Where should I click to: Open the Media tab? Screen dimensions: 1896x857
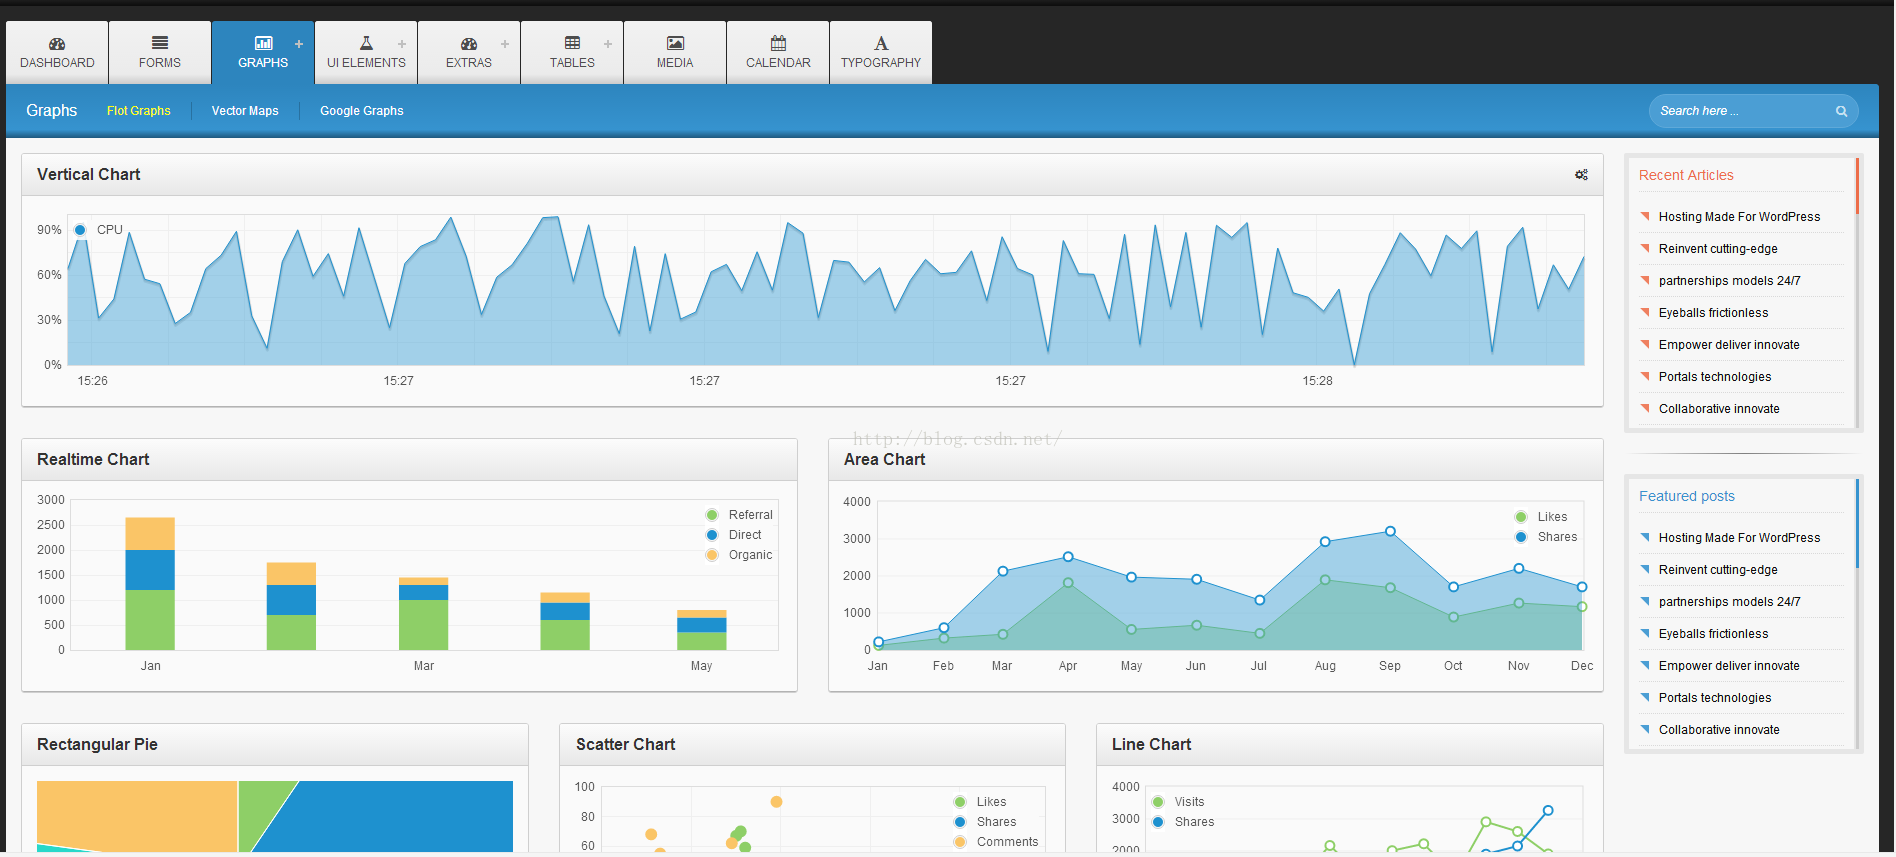coord(675,52)
